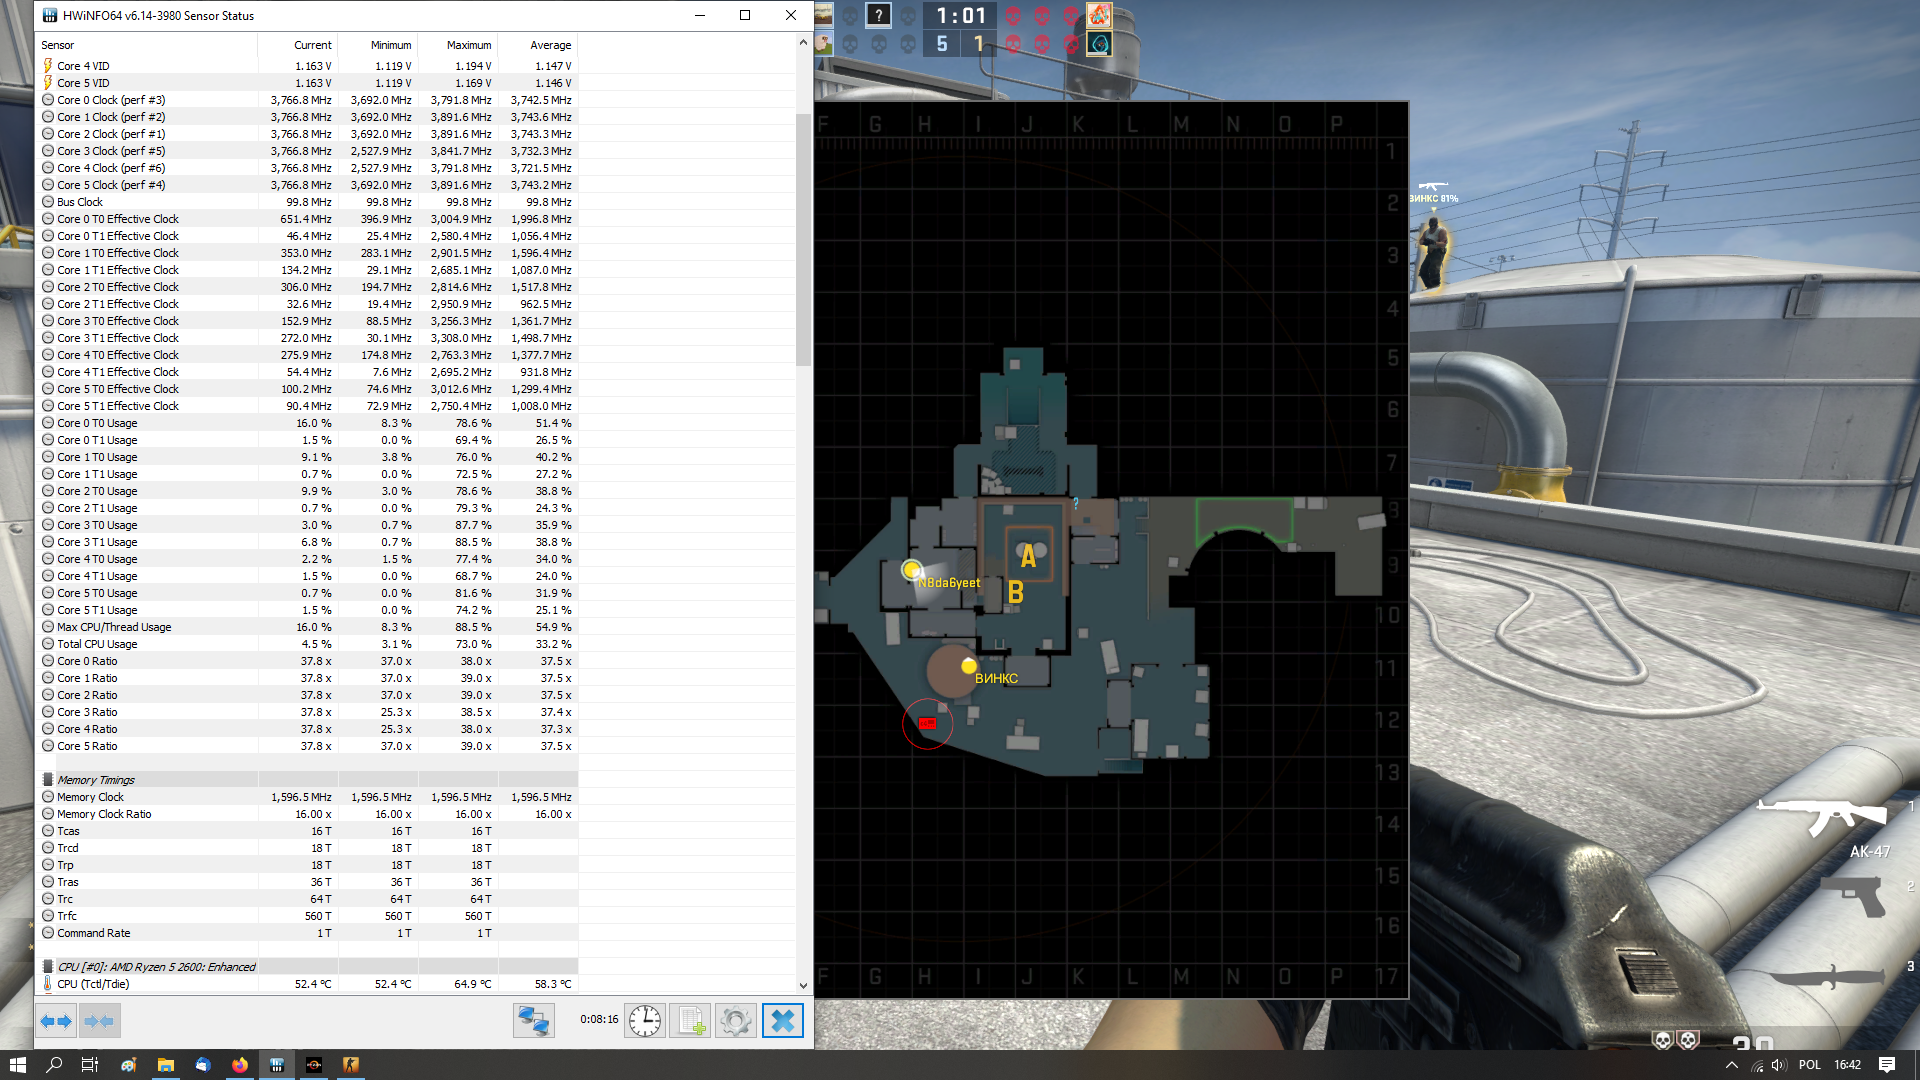Open sensor settings gear icon
The height and width of the screenshot is (1080, 1920).
736,1021
